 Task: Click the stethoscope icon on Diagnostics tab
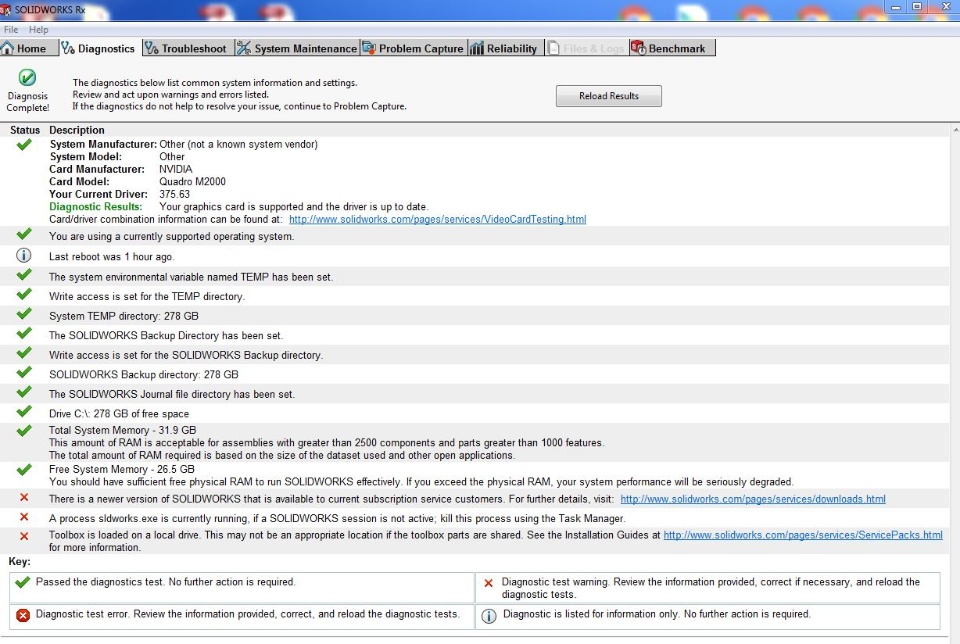click(68, 48)
